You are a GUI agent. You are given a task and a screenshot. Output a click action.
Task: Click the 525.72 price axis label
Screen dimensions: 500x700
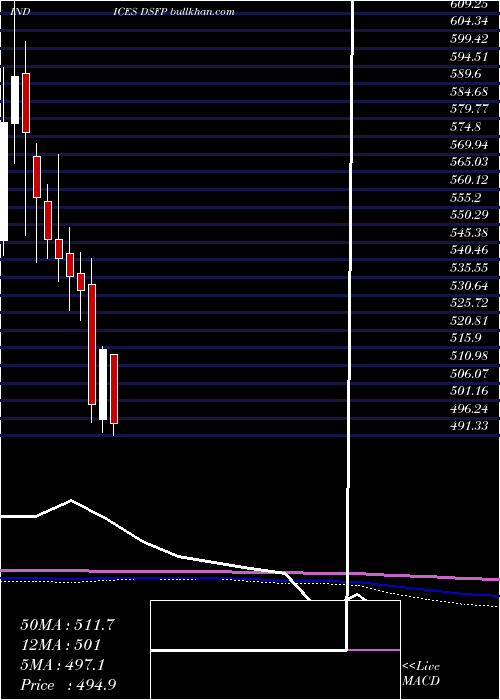[x=469, y=303]
